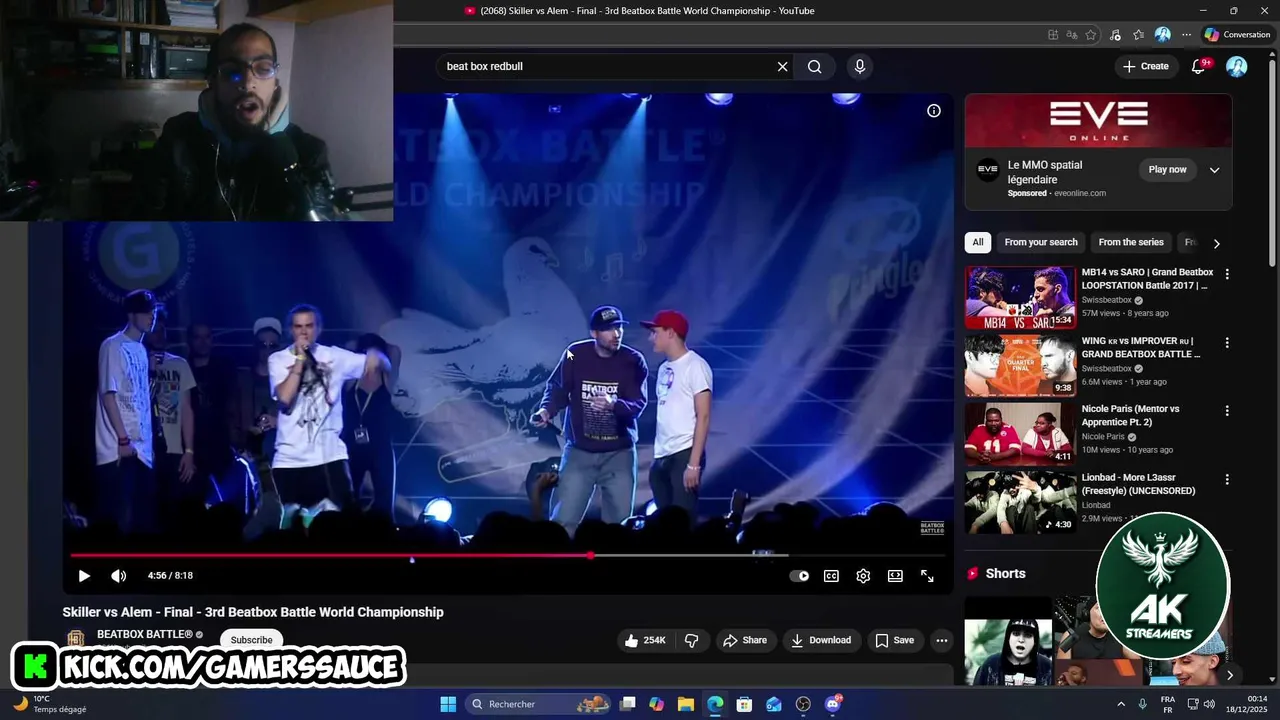This screenshot has height=720, width=1280.
Task: Open Edge split screen icon
Action: [x=1052, y=34]
